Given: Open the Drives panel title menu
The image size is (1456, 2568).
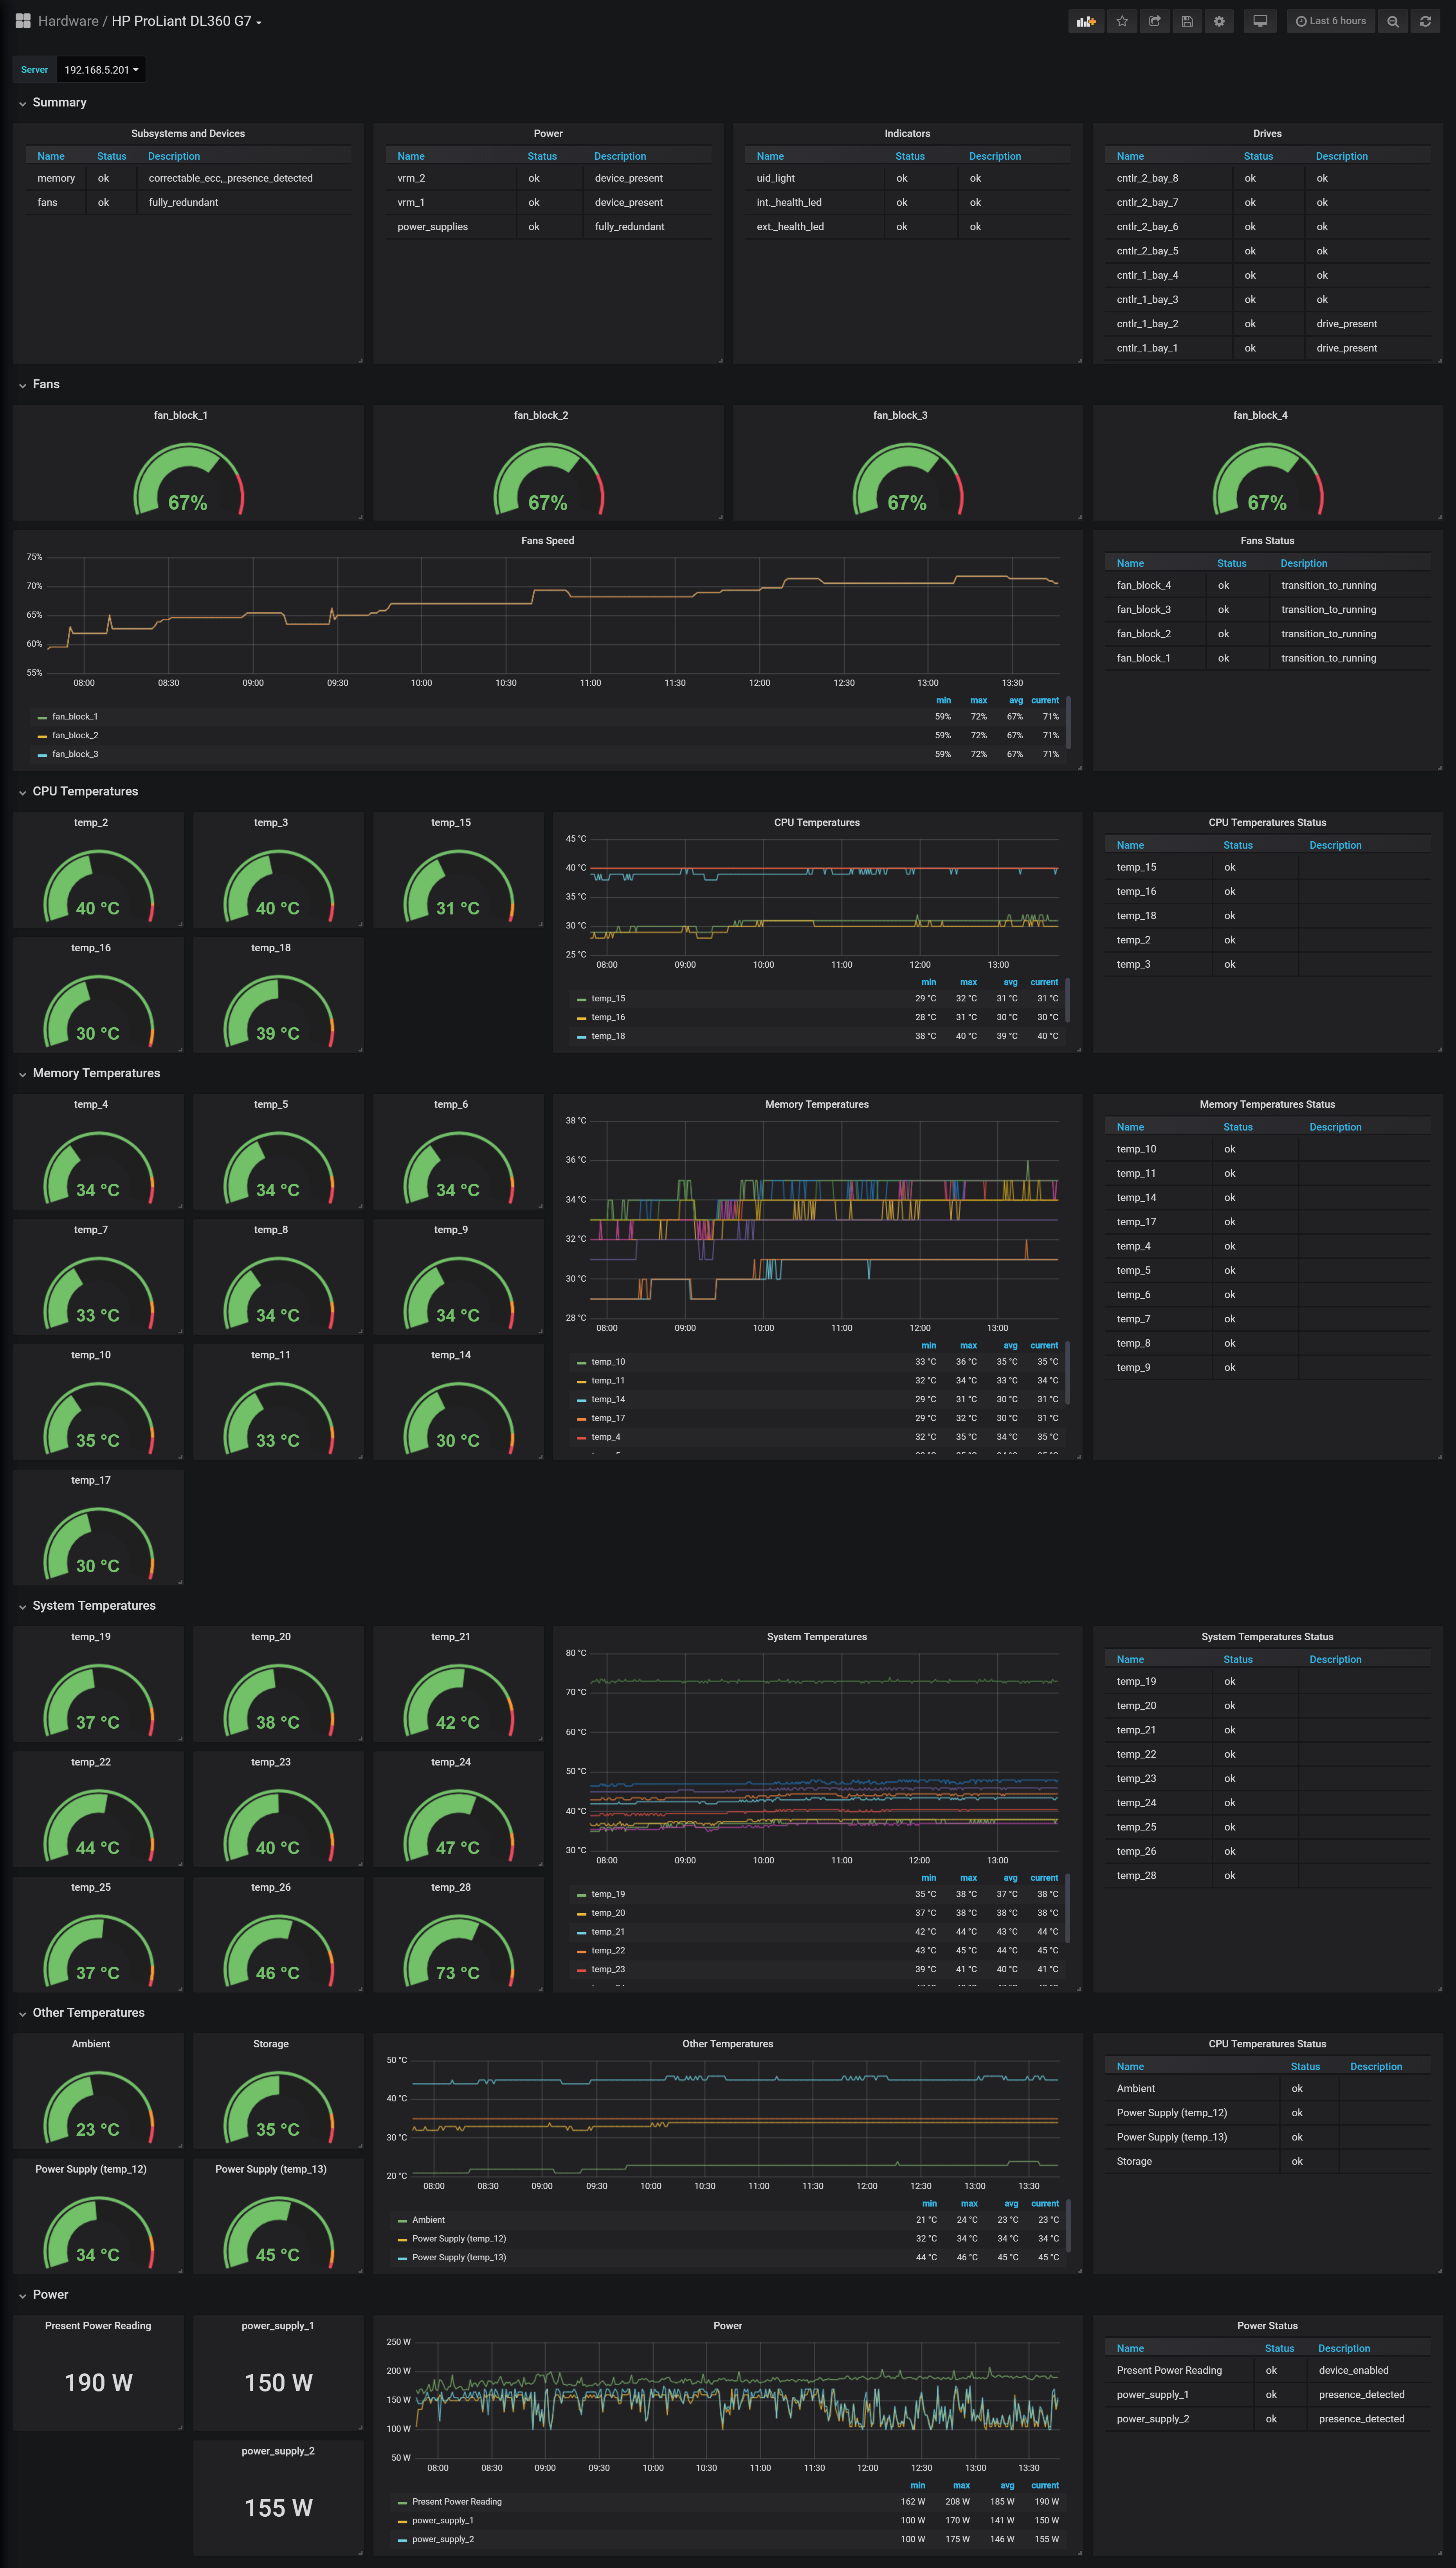Looking at the screenshot, I should 1267,134.
